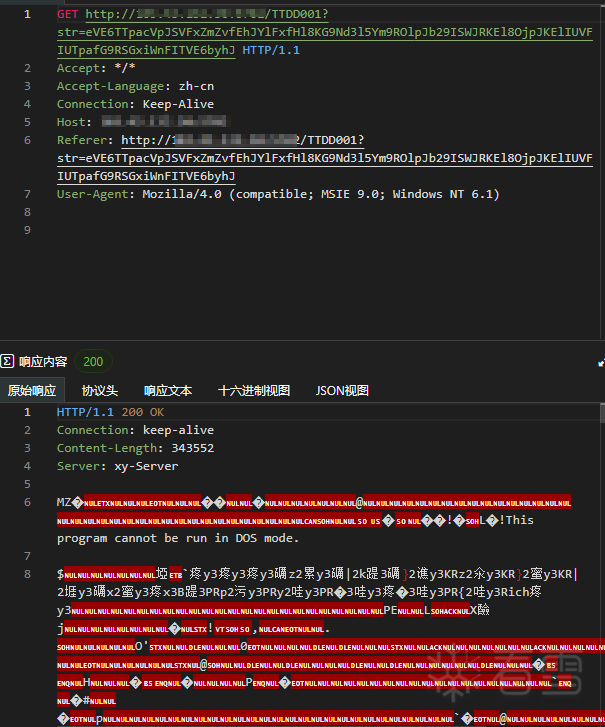Click the expand panel icon at right edge

601,363
